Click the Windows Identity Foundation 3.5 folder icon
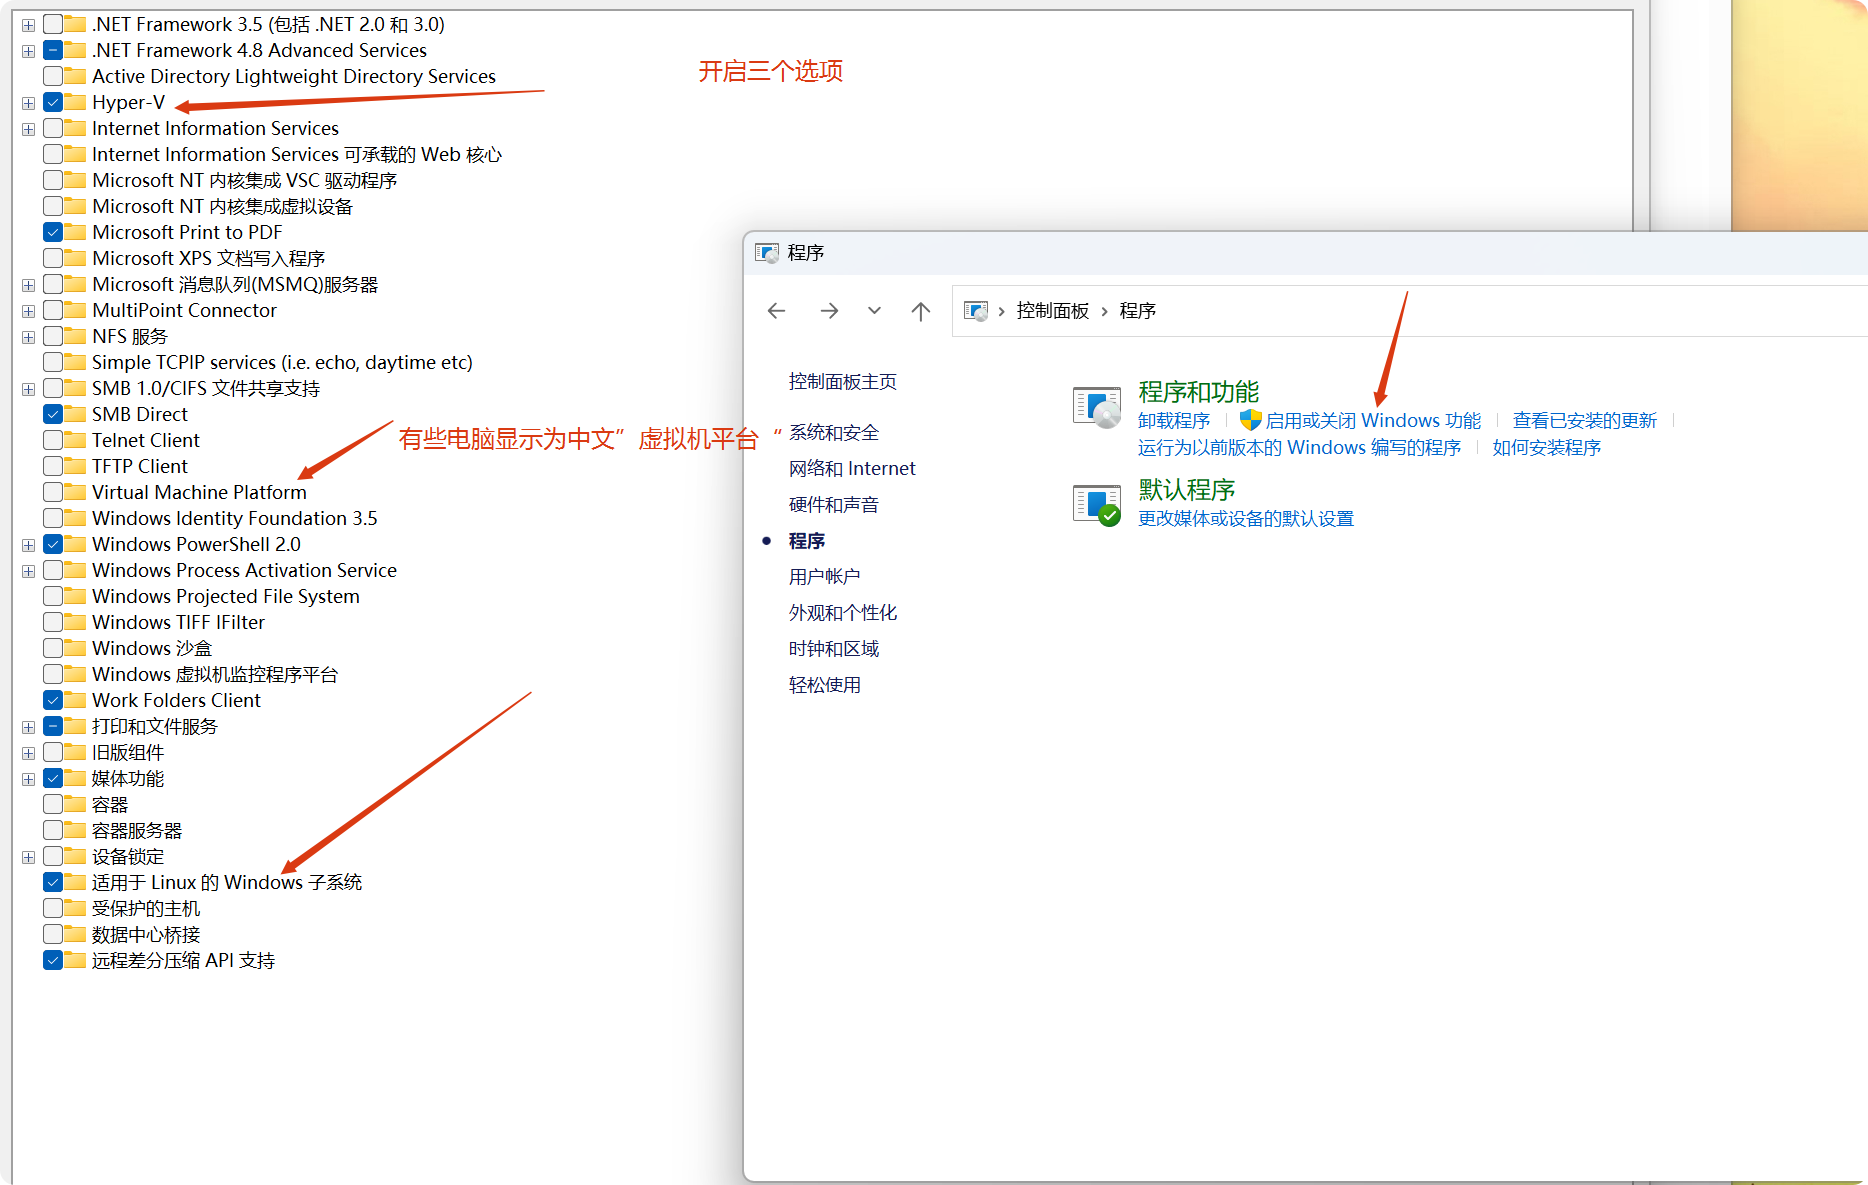 [x=75, y=518]
